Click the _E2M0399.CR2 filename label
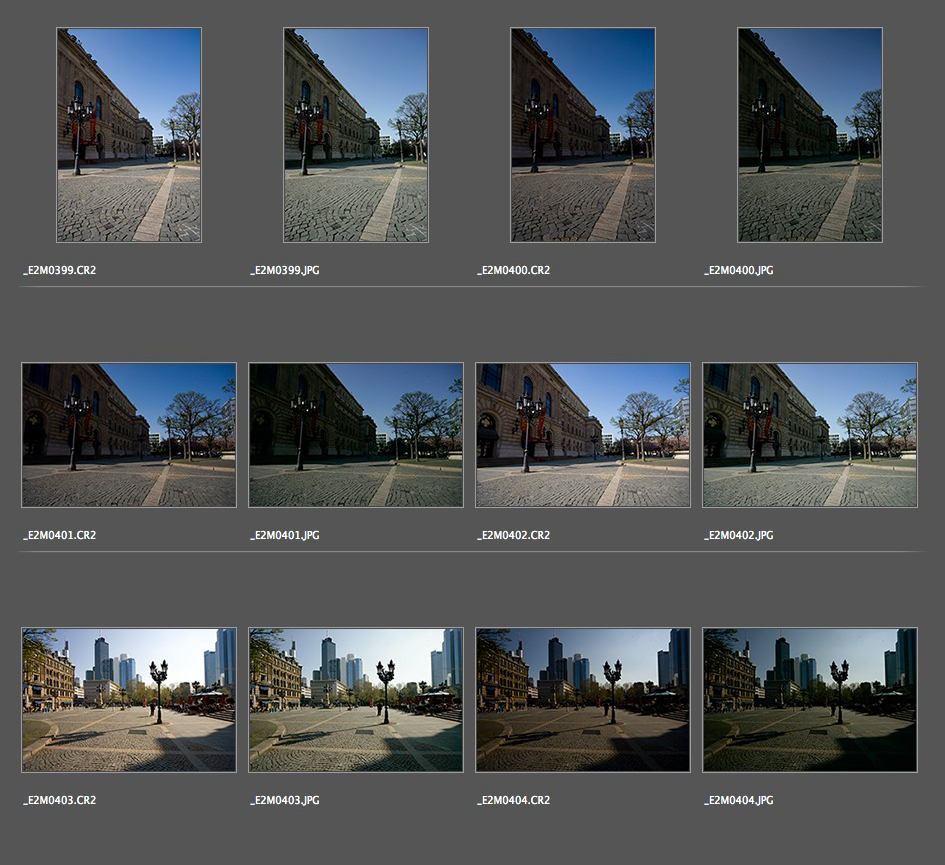 [60, 271]
